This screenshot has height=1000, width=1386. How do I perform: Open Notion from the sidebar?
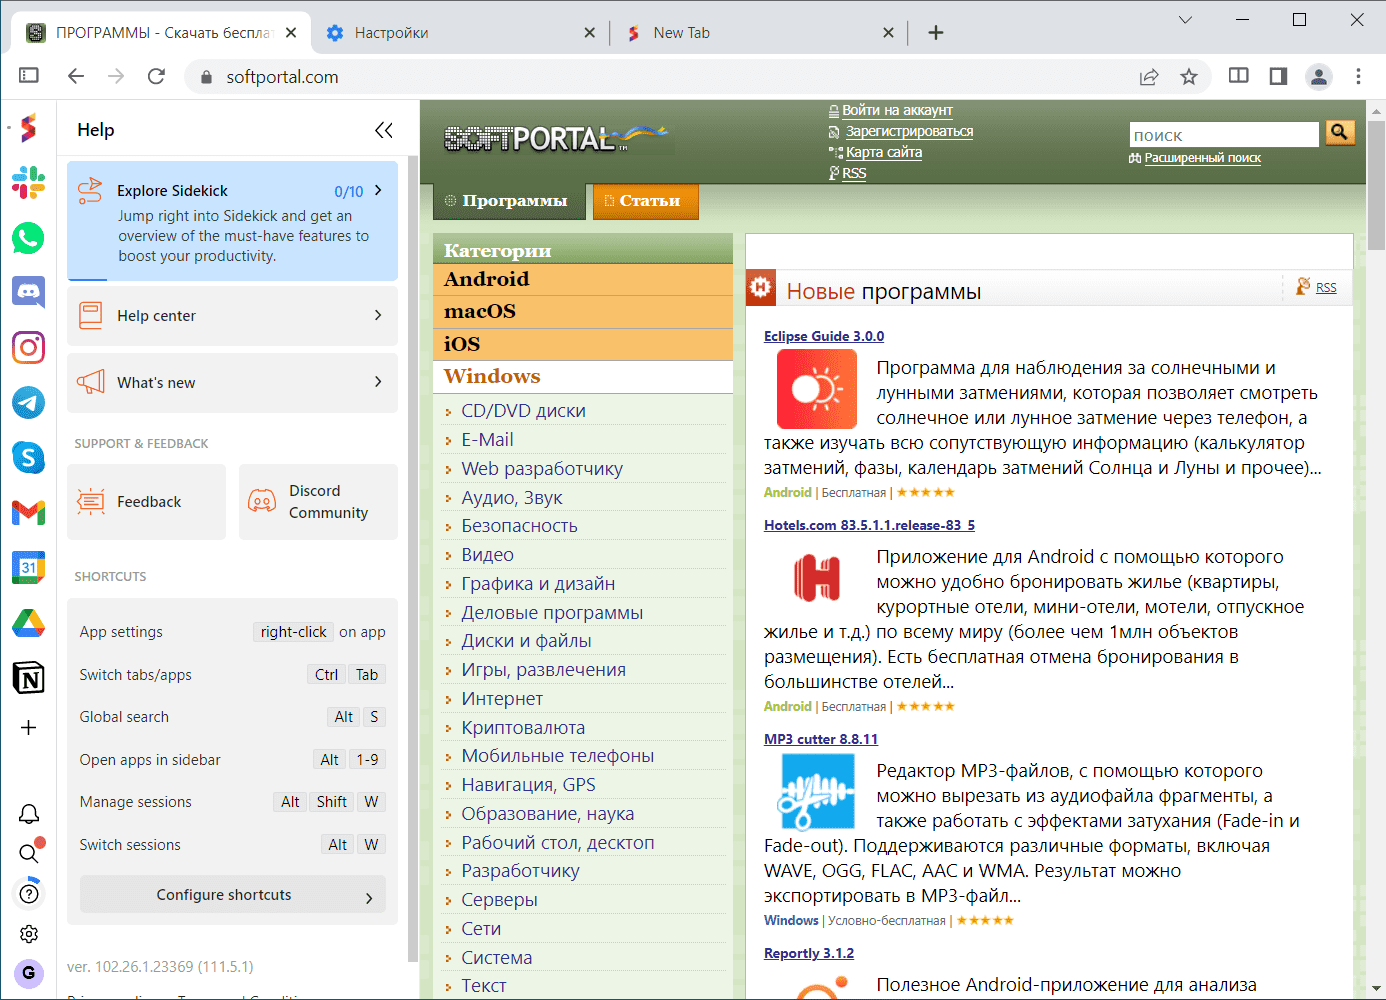pos(28,677)
